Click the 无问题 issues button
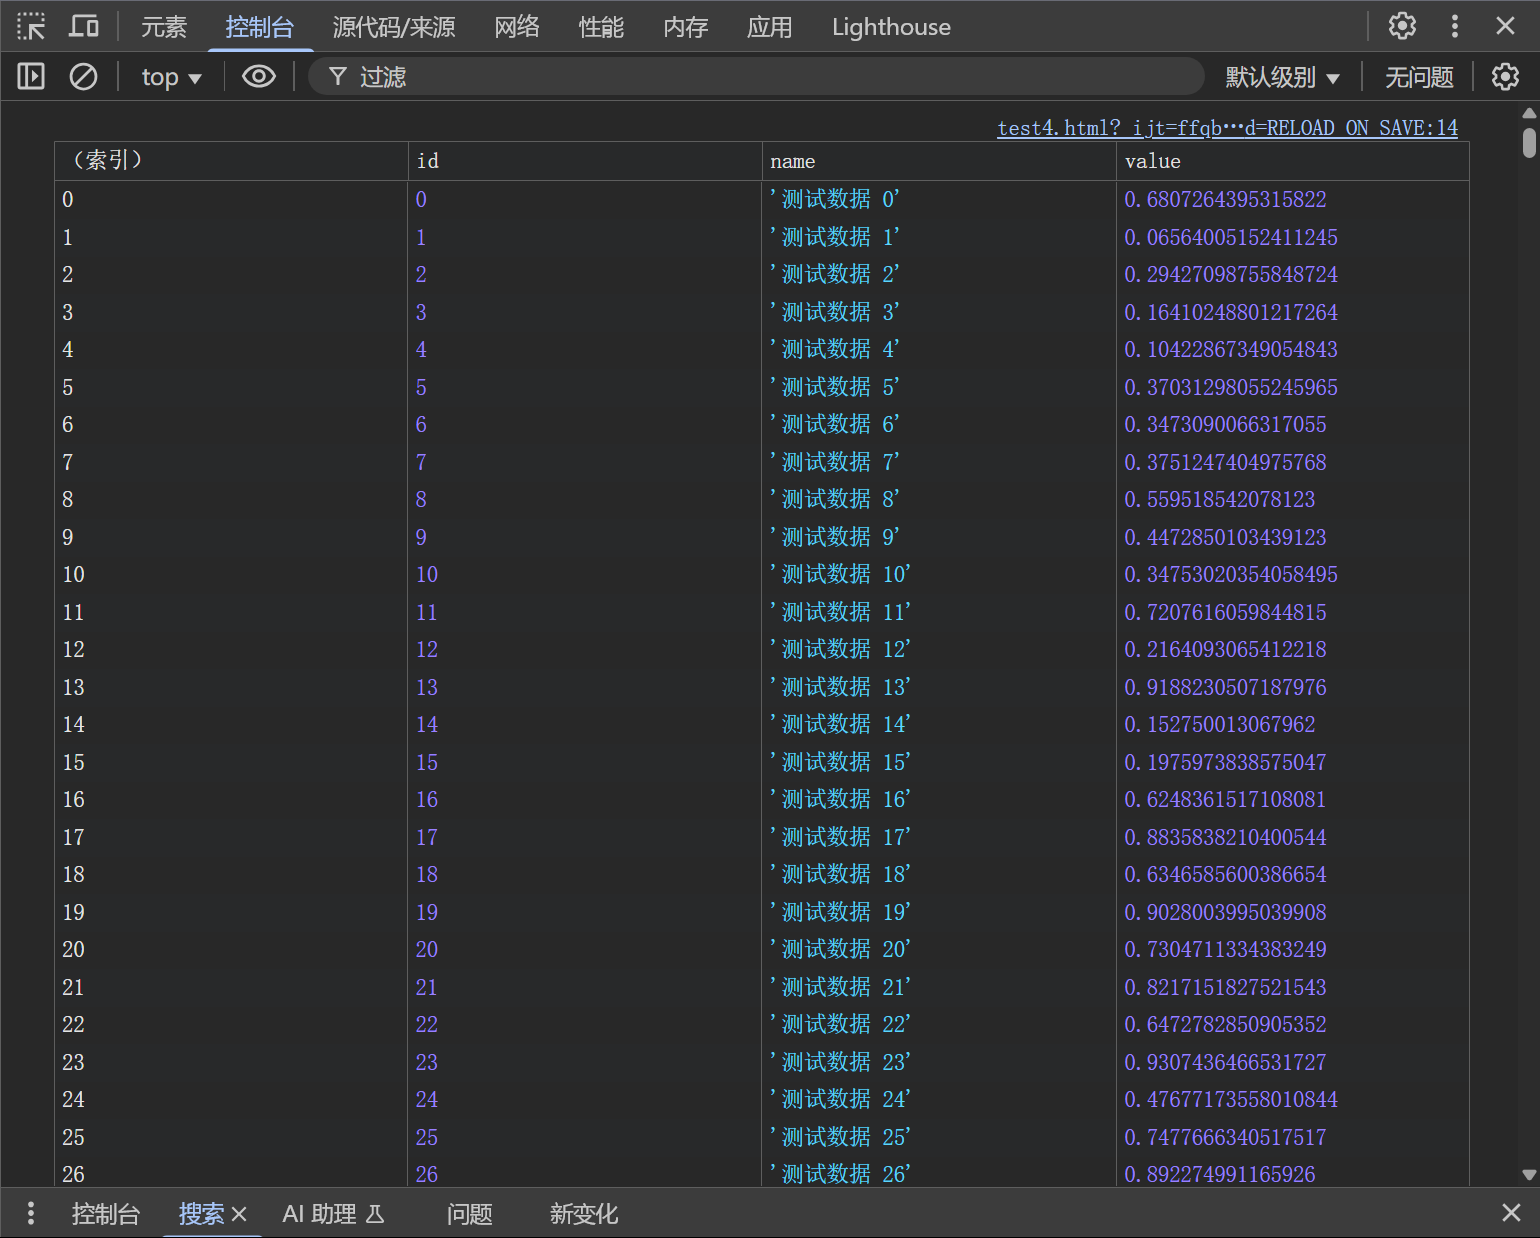1540x1238 pixels. point(1418,77)
